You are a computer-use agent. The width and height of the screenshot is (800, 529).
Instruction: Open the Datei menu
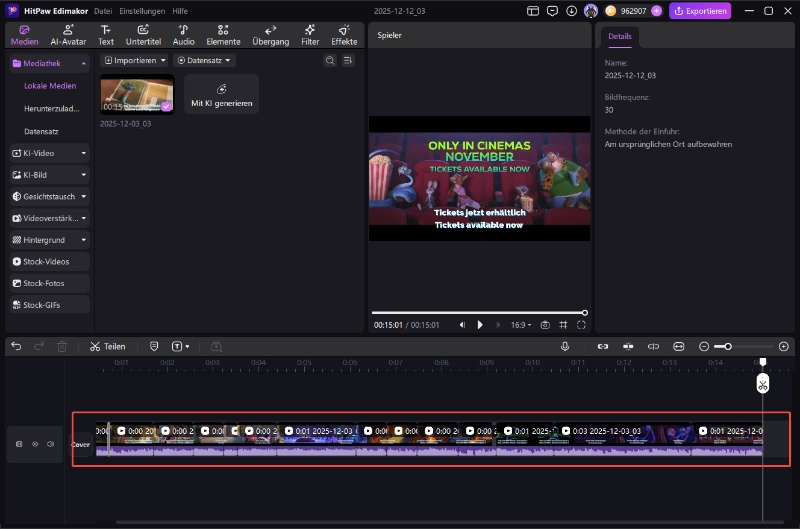pos(103,11)
